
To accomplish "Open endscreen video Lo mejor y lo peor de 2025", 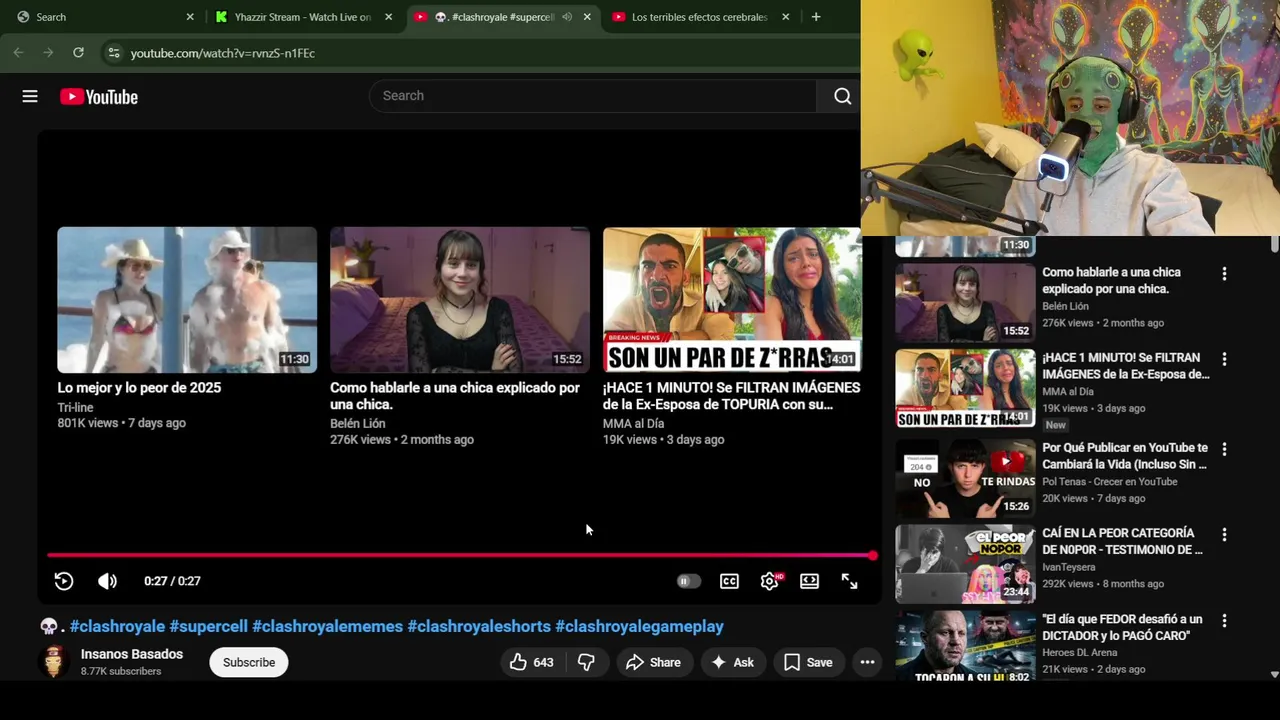I will point(187,300).
